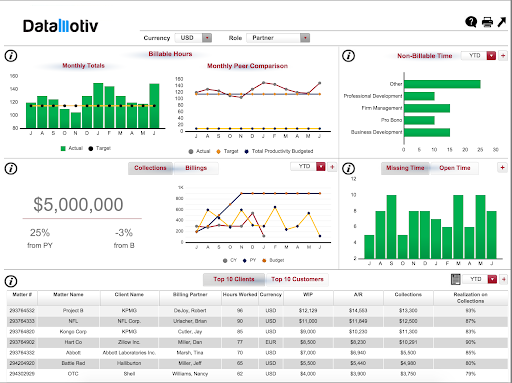Click Abbott Laboratories Inc. client name
The height and width of the screenshot is (383, 512).
tap(129, 353)
